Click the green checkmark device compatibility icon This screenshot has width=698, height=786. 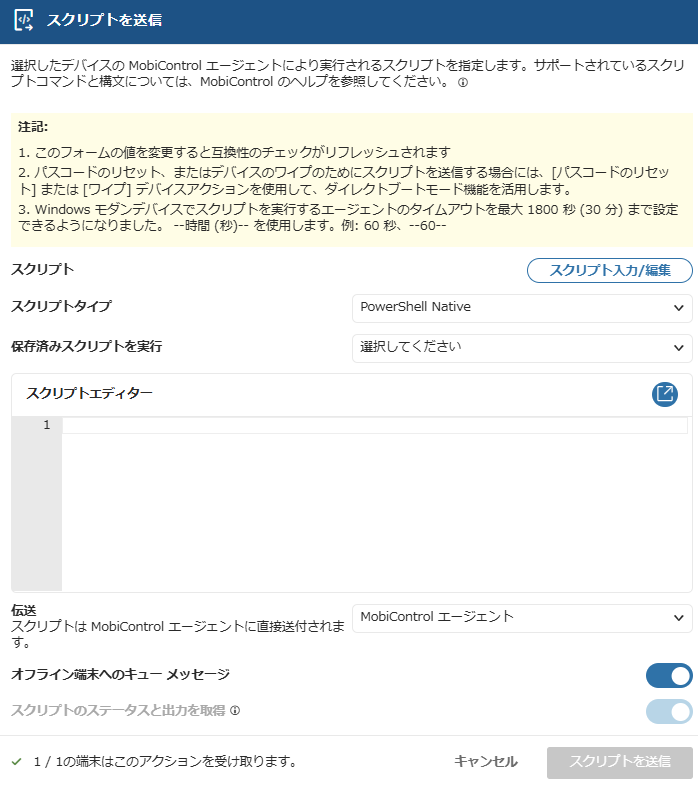(x=17, y=762)
